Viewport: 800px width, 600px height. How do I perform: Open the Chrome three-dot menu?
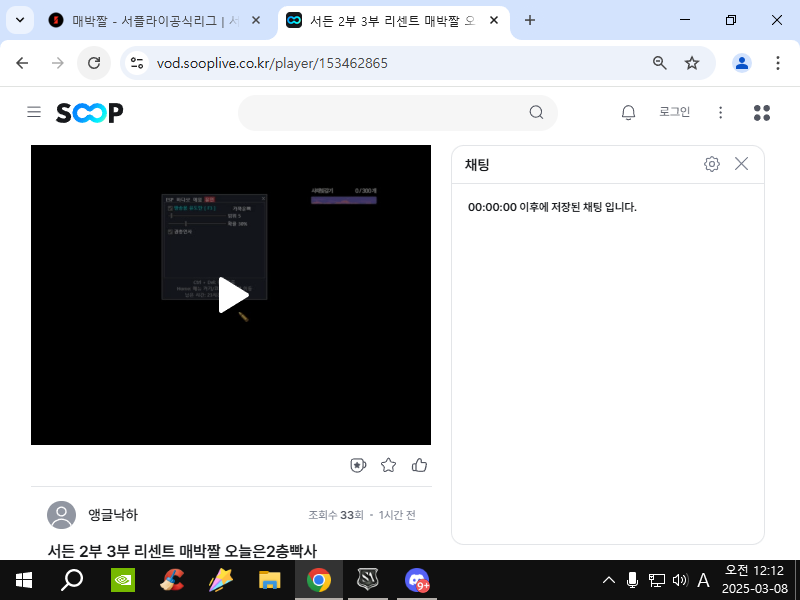click(778, 63)
